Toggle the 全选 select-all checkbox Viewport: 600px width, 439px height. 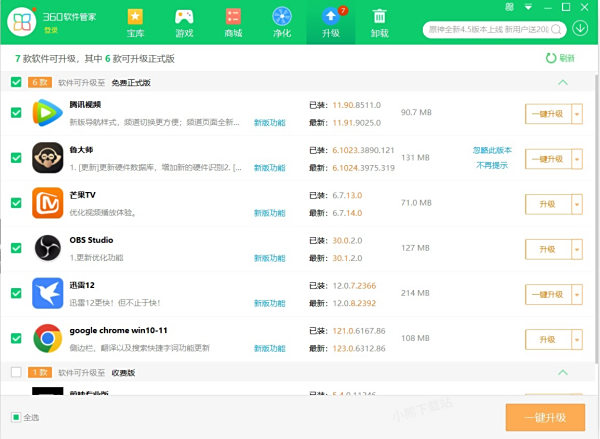(16, 417)
